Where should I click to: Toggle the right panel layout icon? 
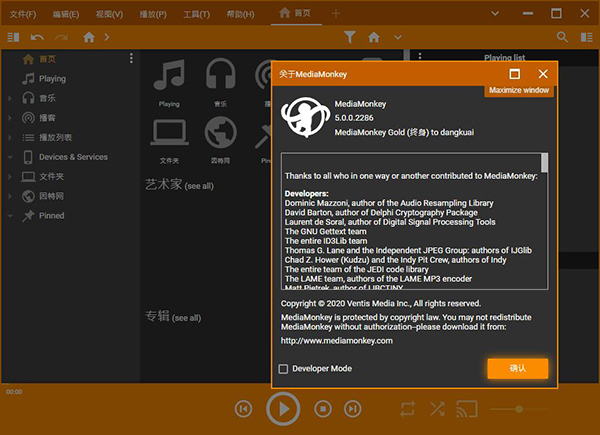pos(587,37)
